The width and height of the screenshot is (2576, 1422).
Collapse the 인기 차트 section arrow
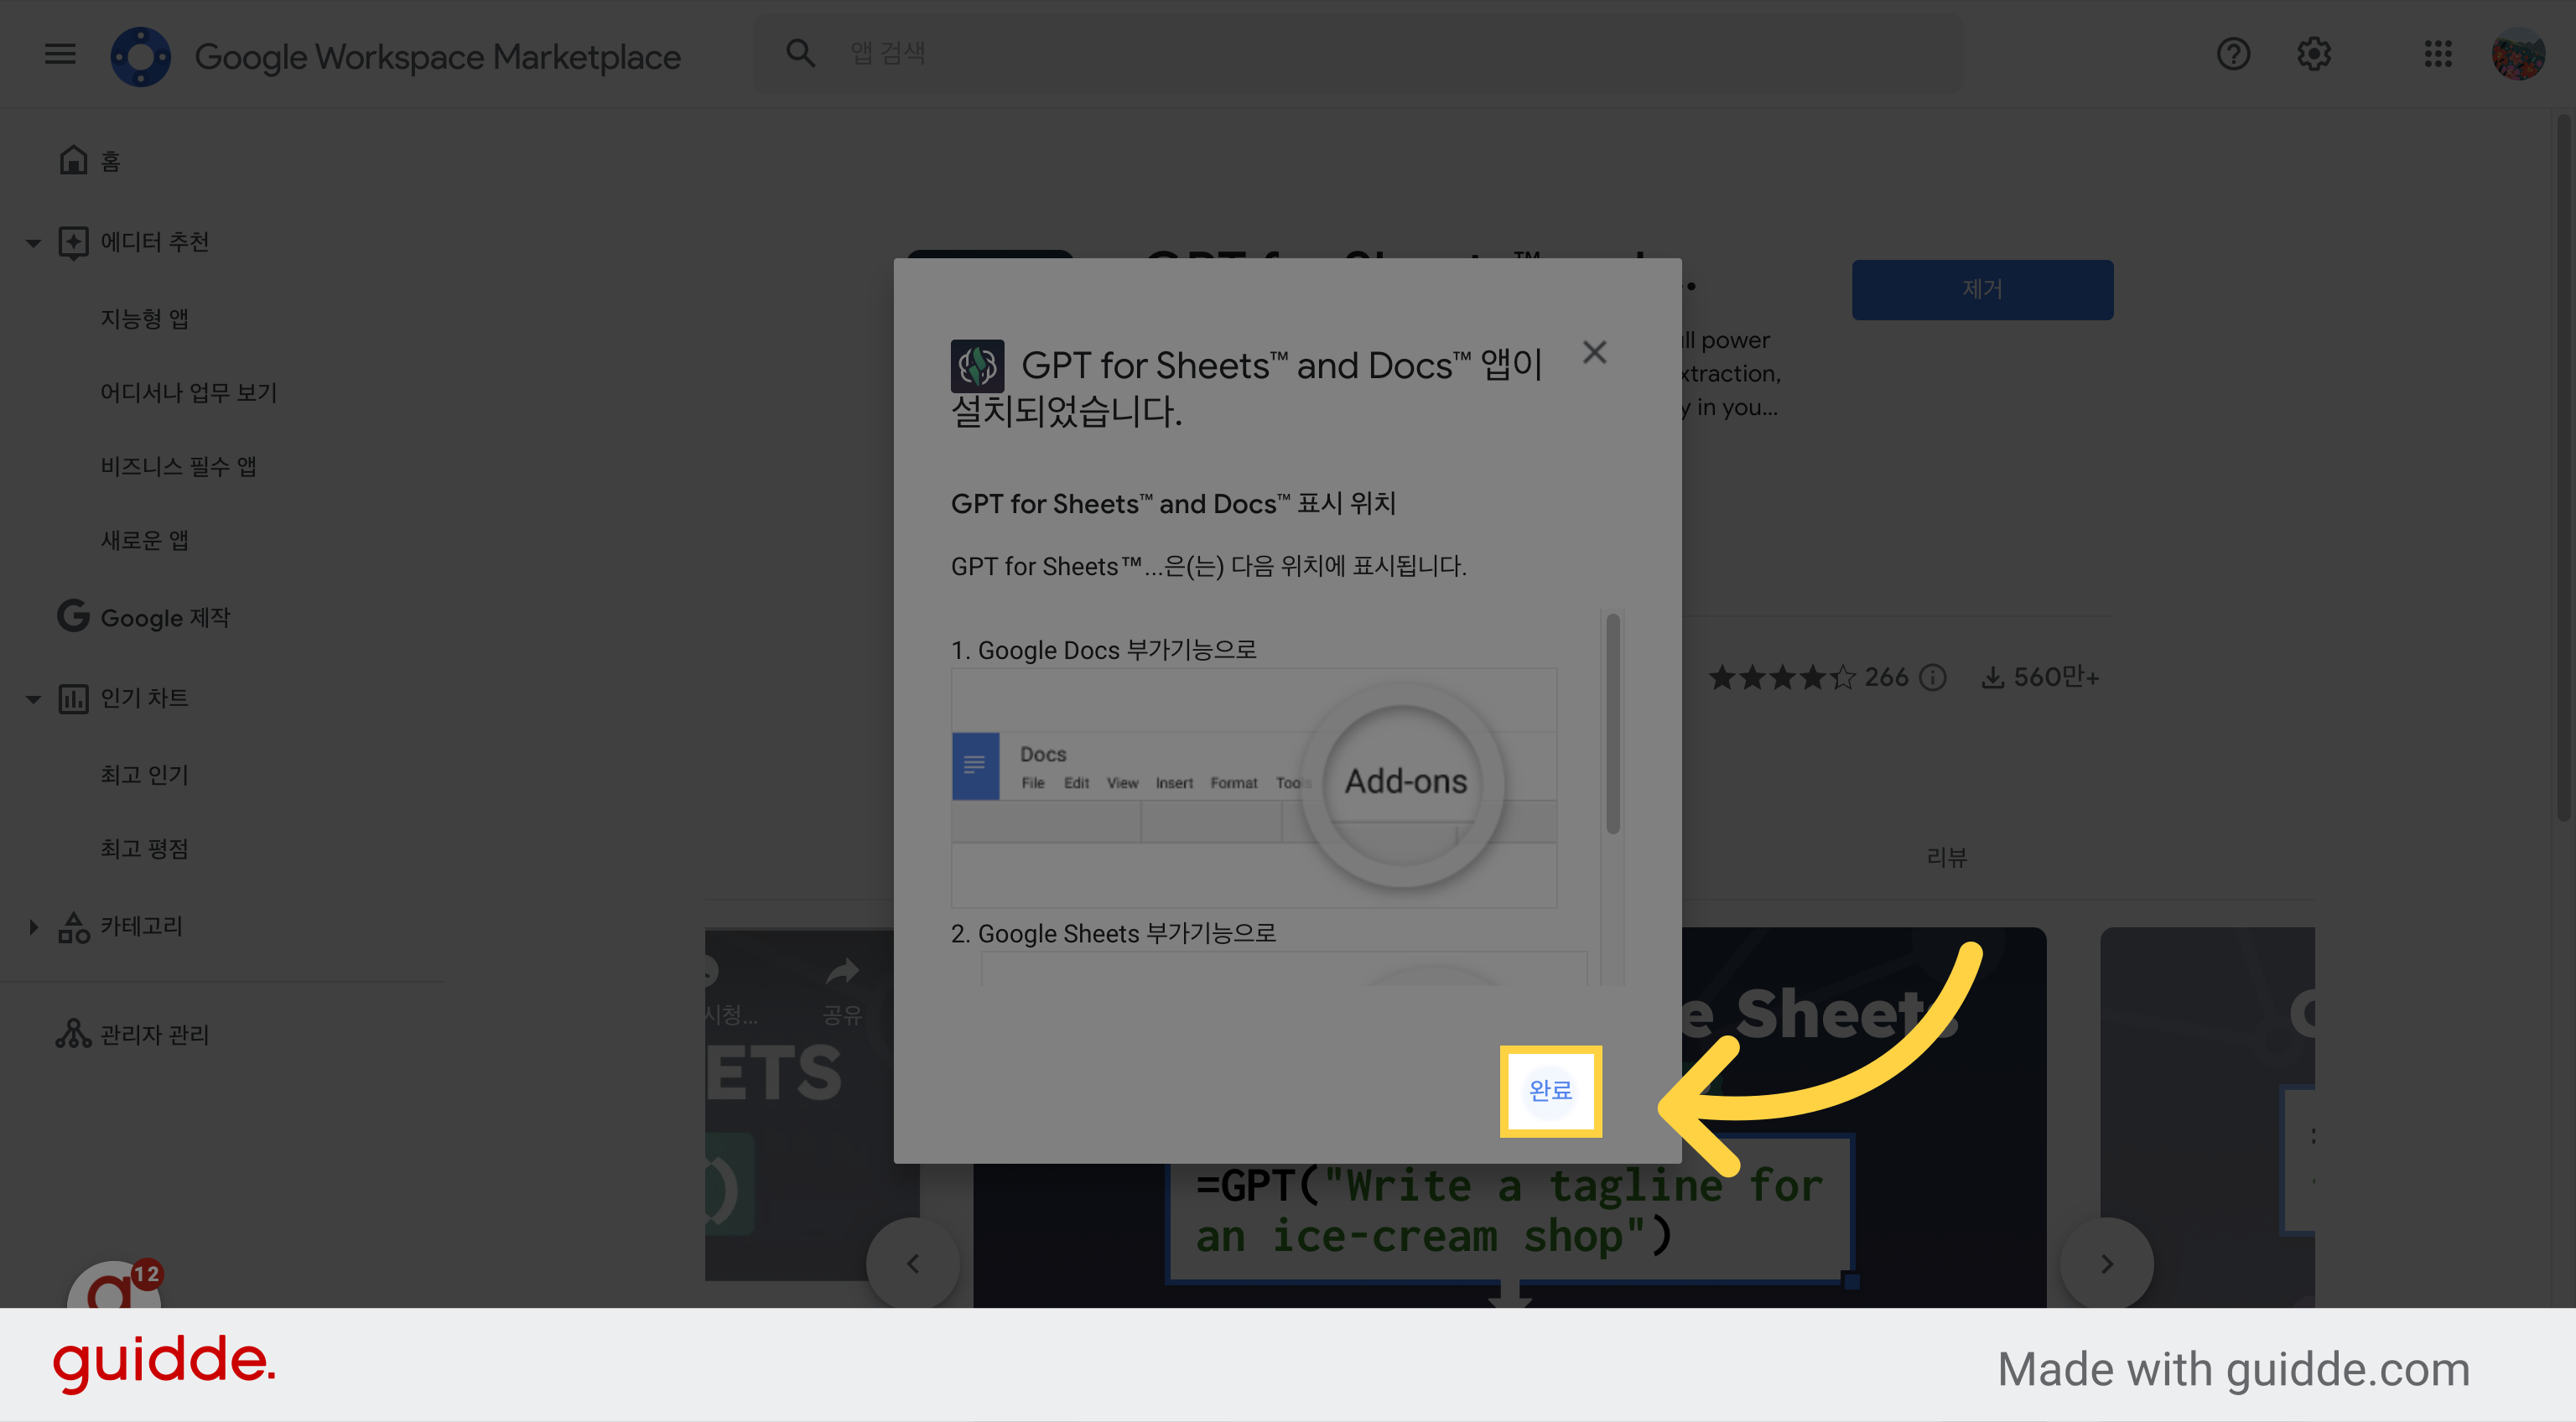pyautogui.click(x=33, y=699)
